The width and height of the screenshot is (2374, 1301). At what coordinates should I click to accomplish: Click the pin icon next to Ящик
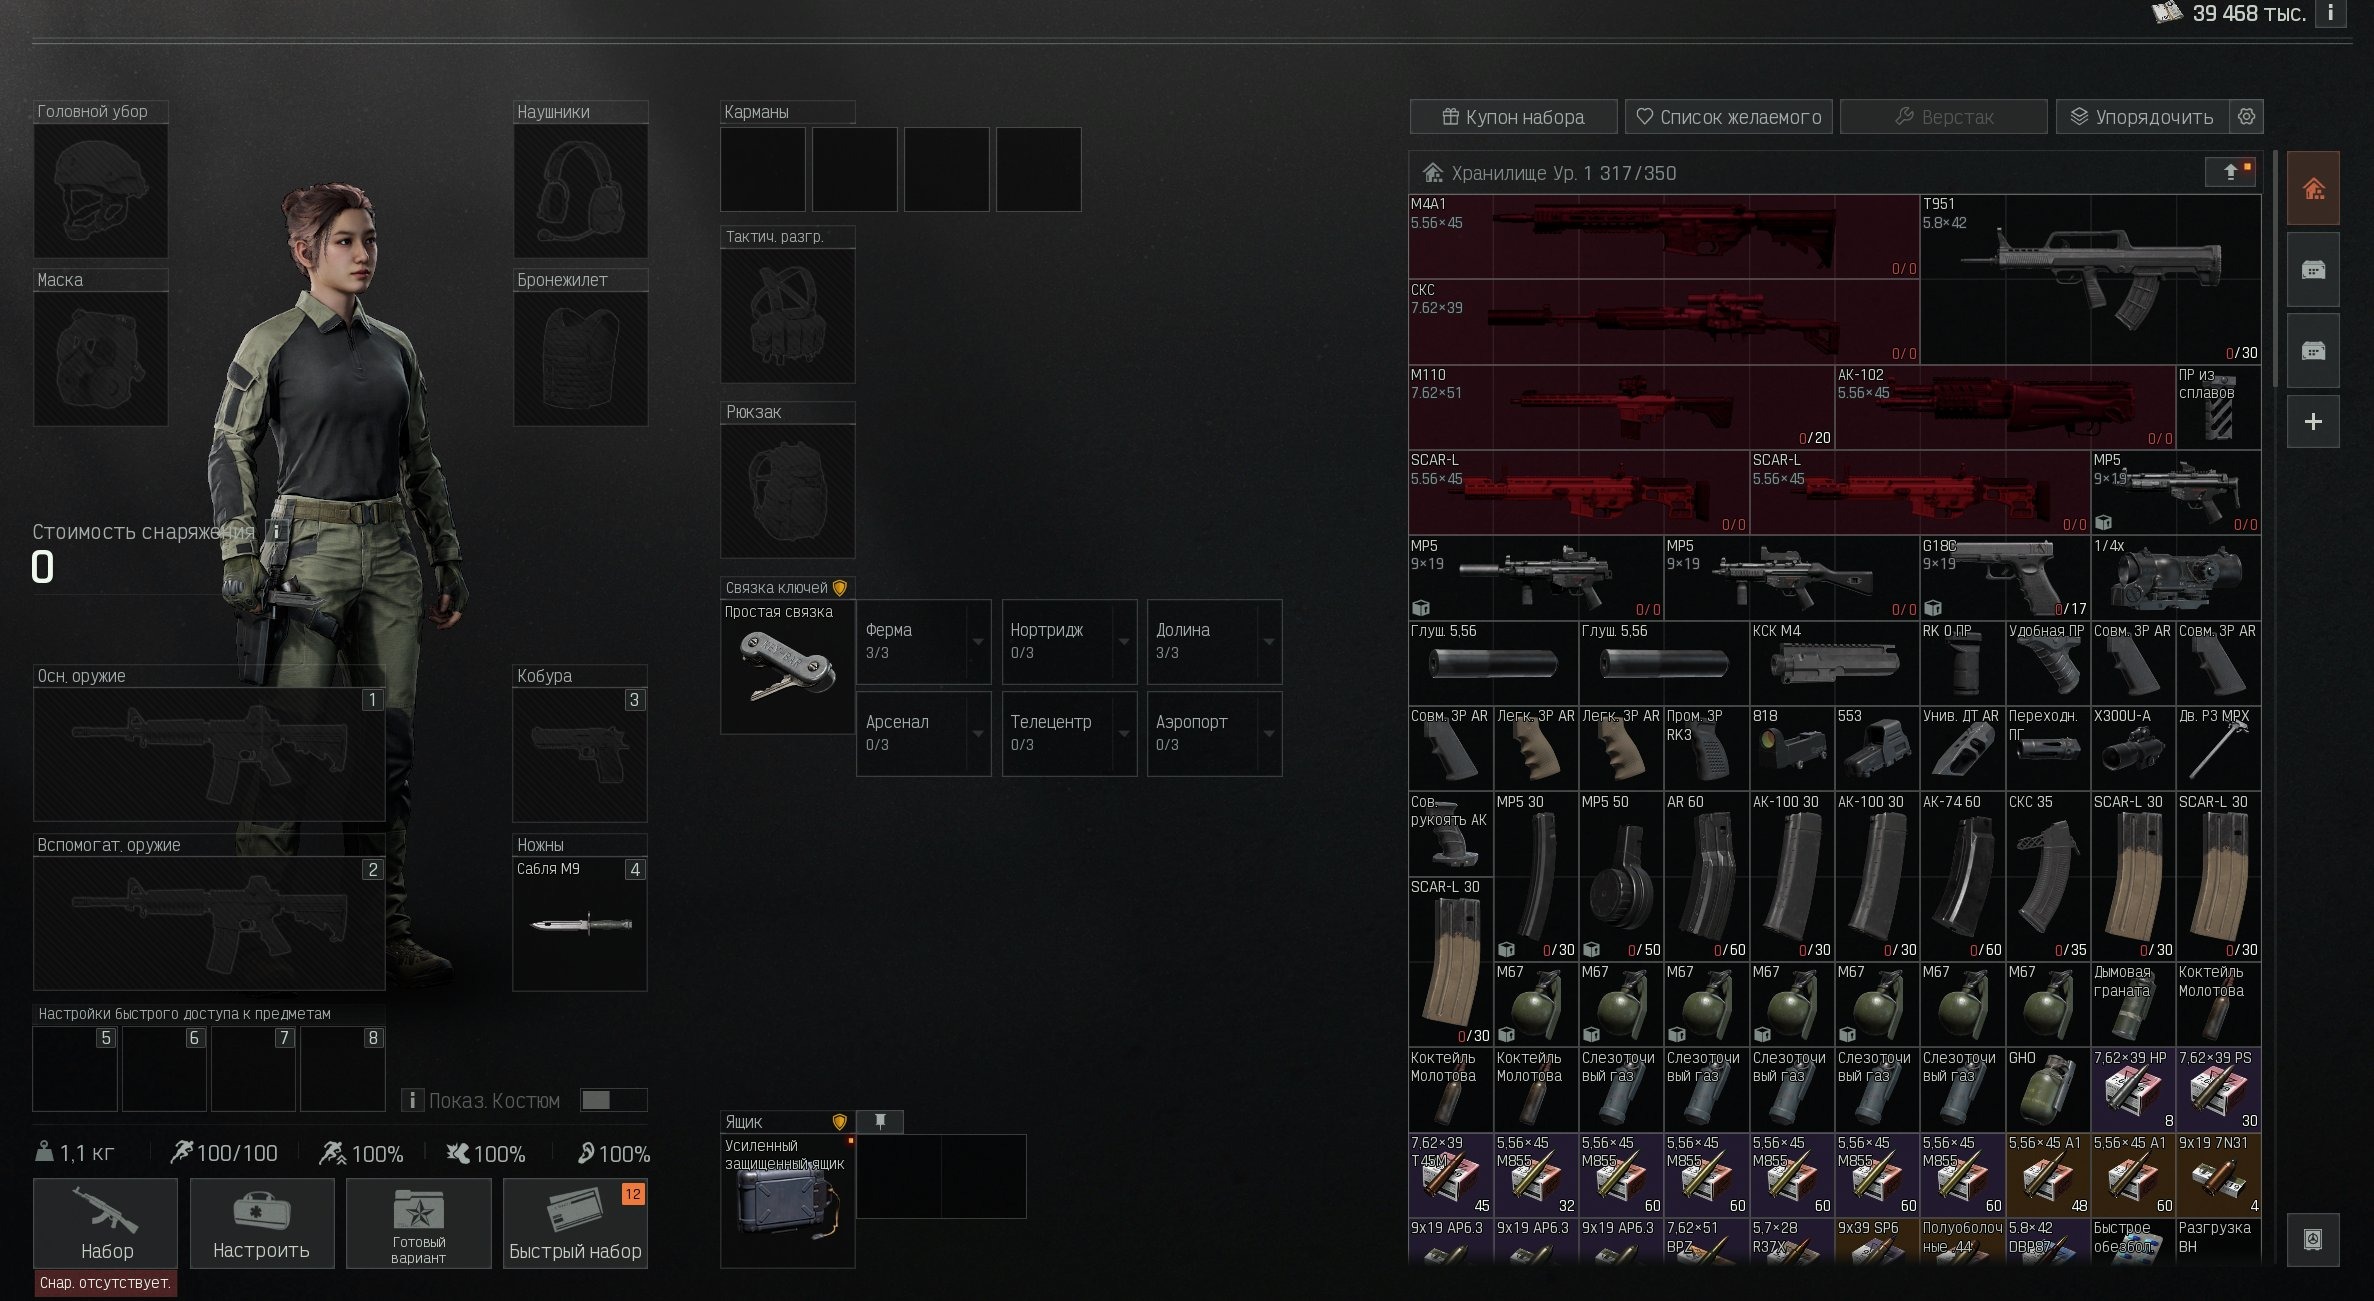pyautogui.click(x=880, y=1122)
